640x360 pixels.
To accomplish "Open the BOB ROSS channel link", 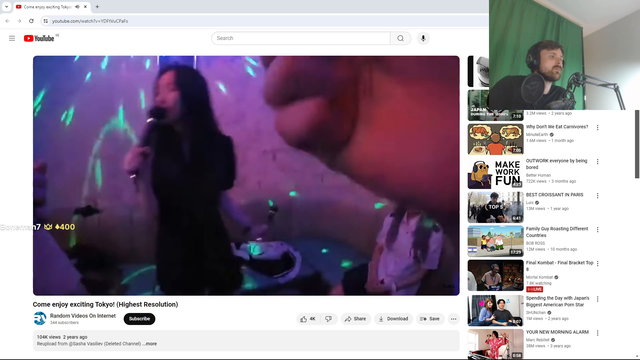I will pyautogui.click(x=535, y=243).
